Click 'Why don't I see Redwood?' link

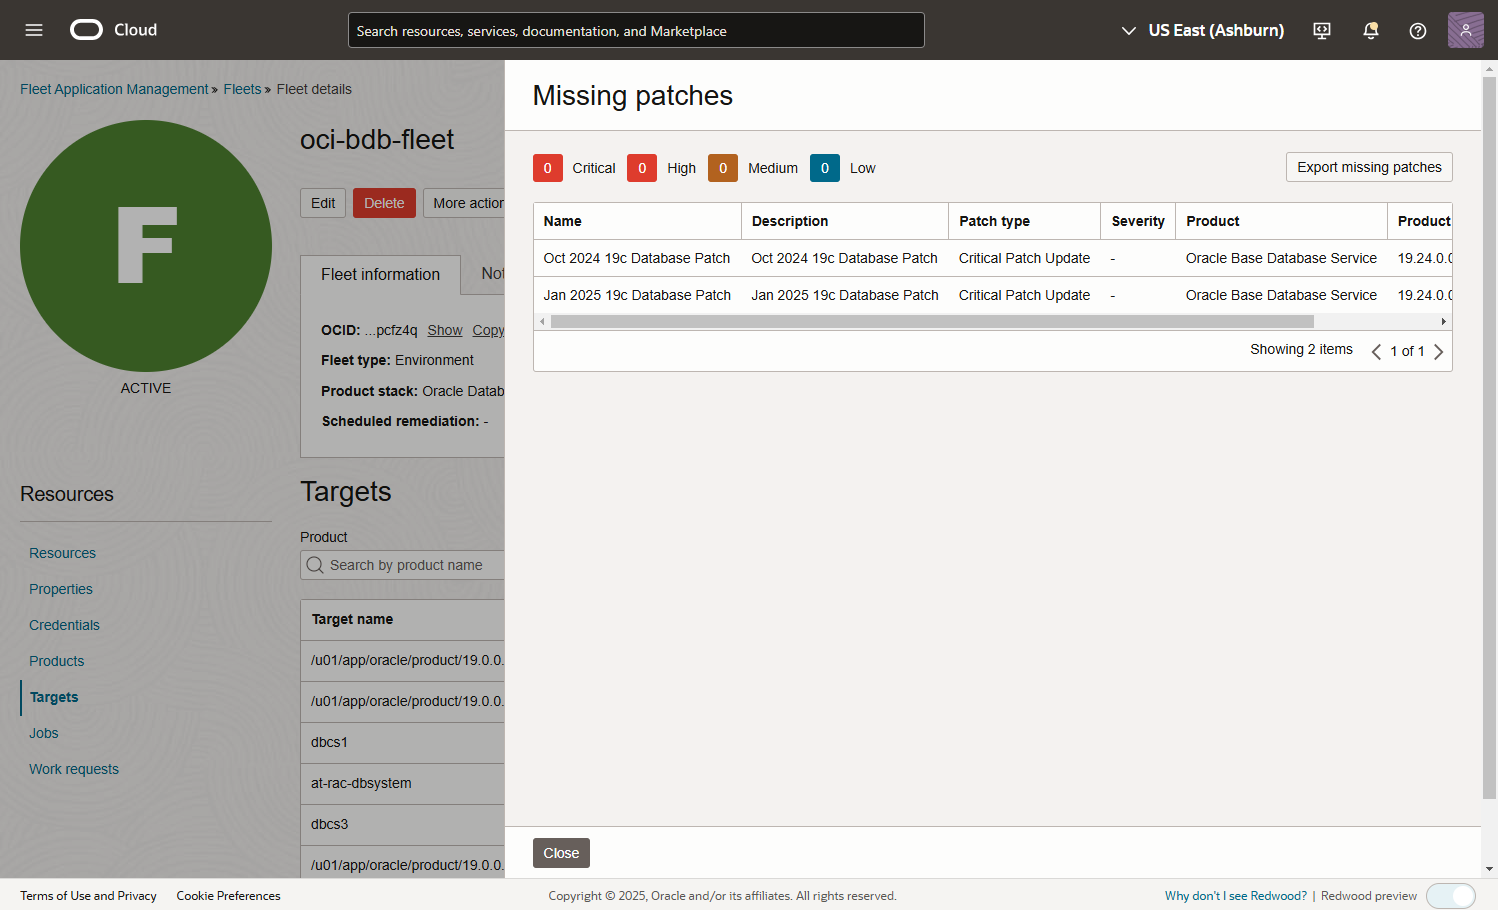(1236, 896)
